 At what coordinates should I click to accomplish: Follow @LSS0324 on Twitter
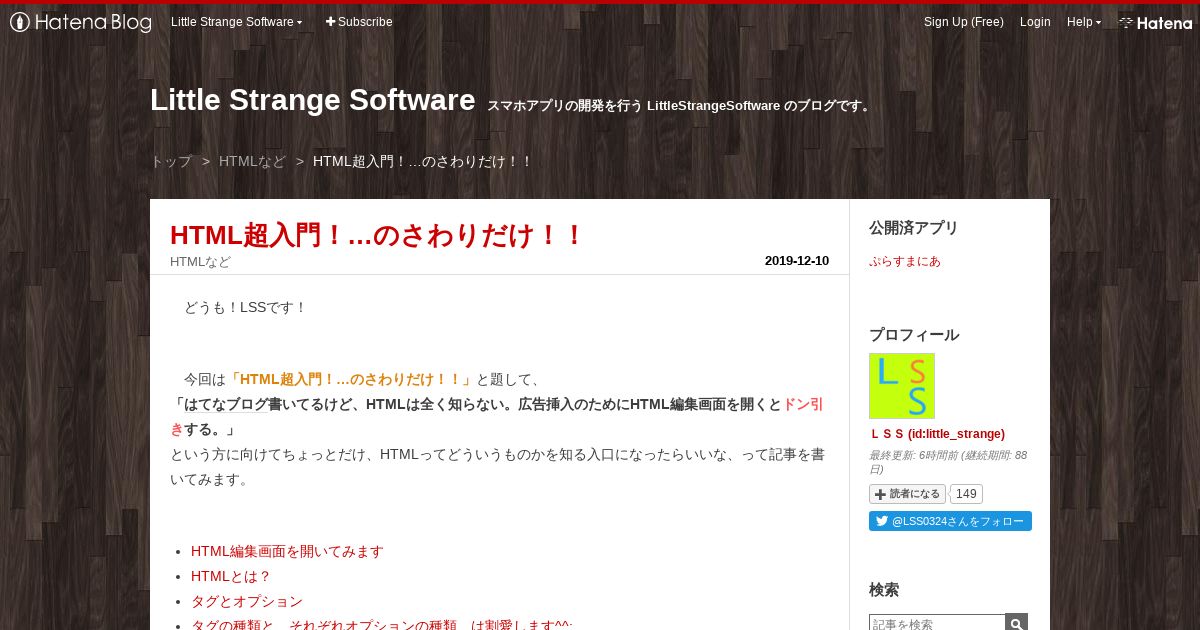(x=950, y=521)
